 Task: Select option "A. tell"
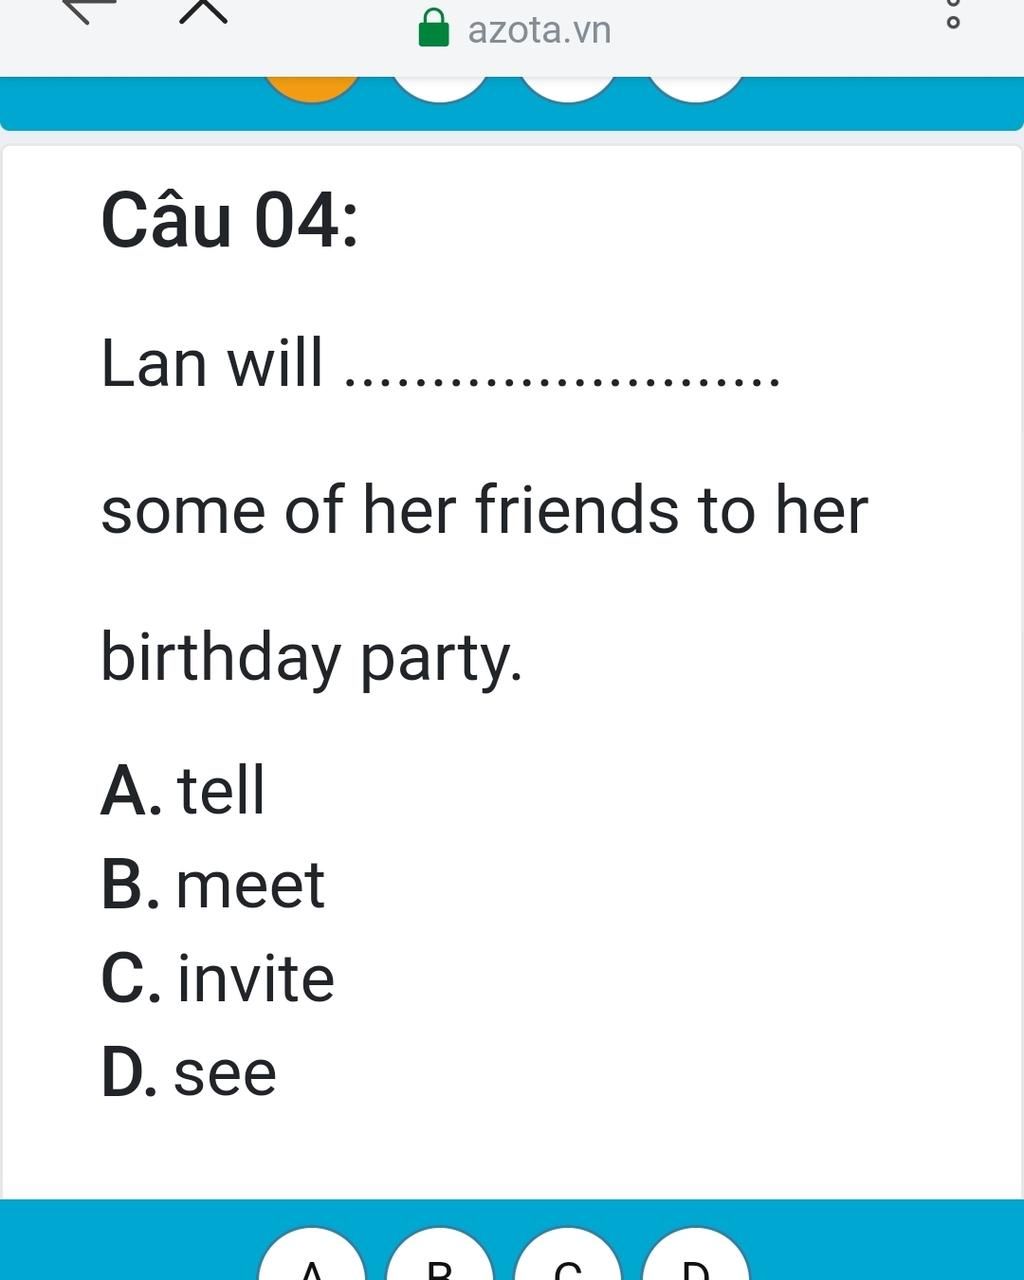pos(183,790)
